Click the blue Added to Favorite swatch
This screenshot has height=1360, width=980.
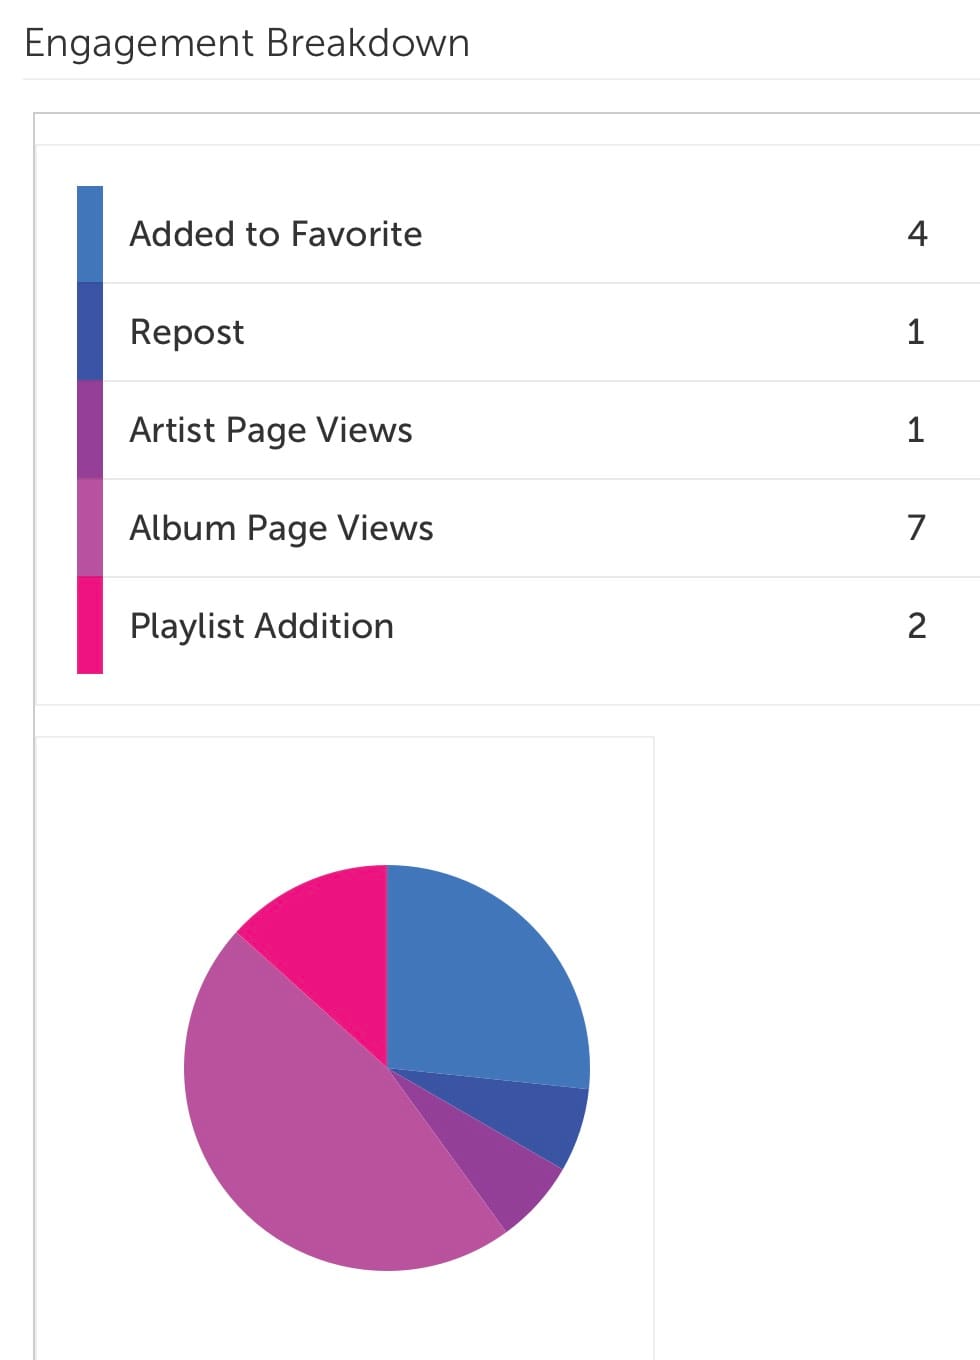coord(90,234)
